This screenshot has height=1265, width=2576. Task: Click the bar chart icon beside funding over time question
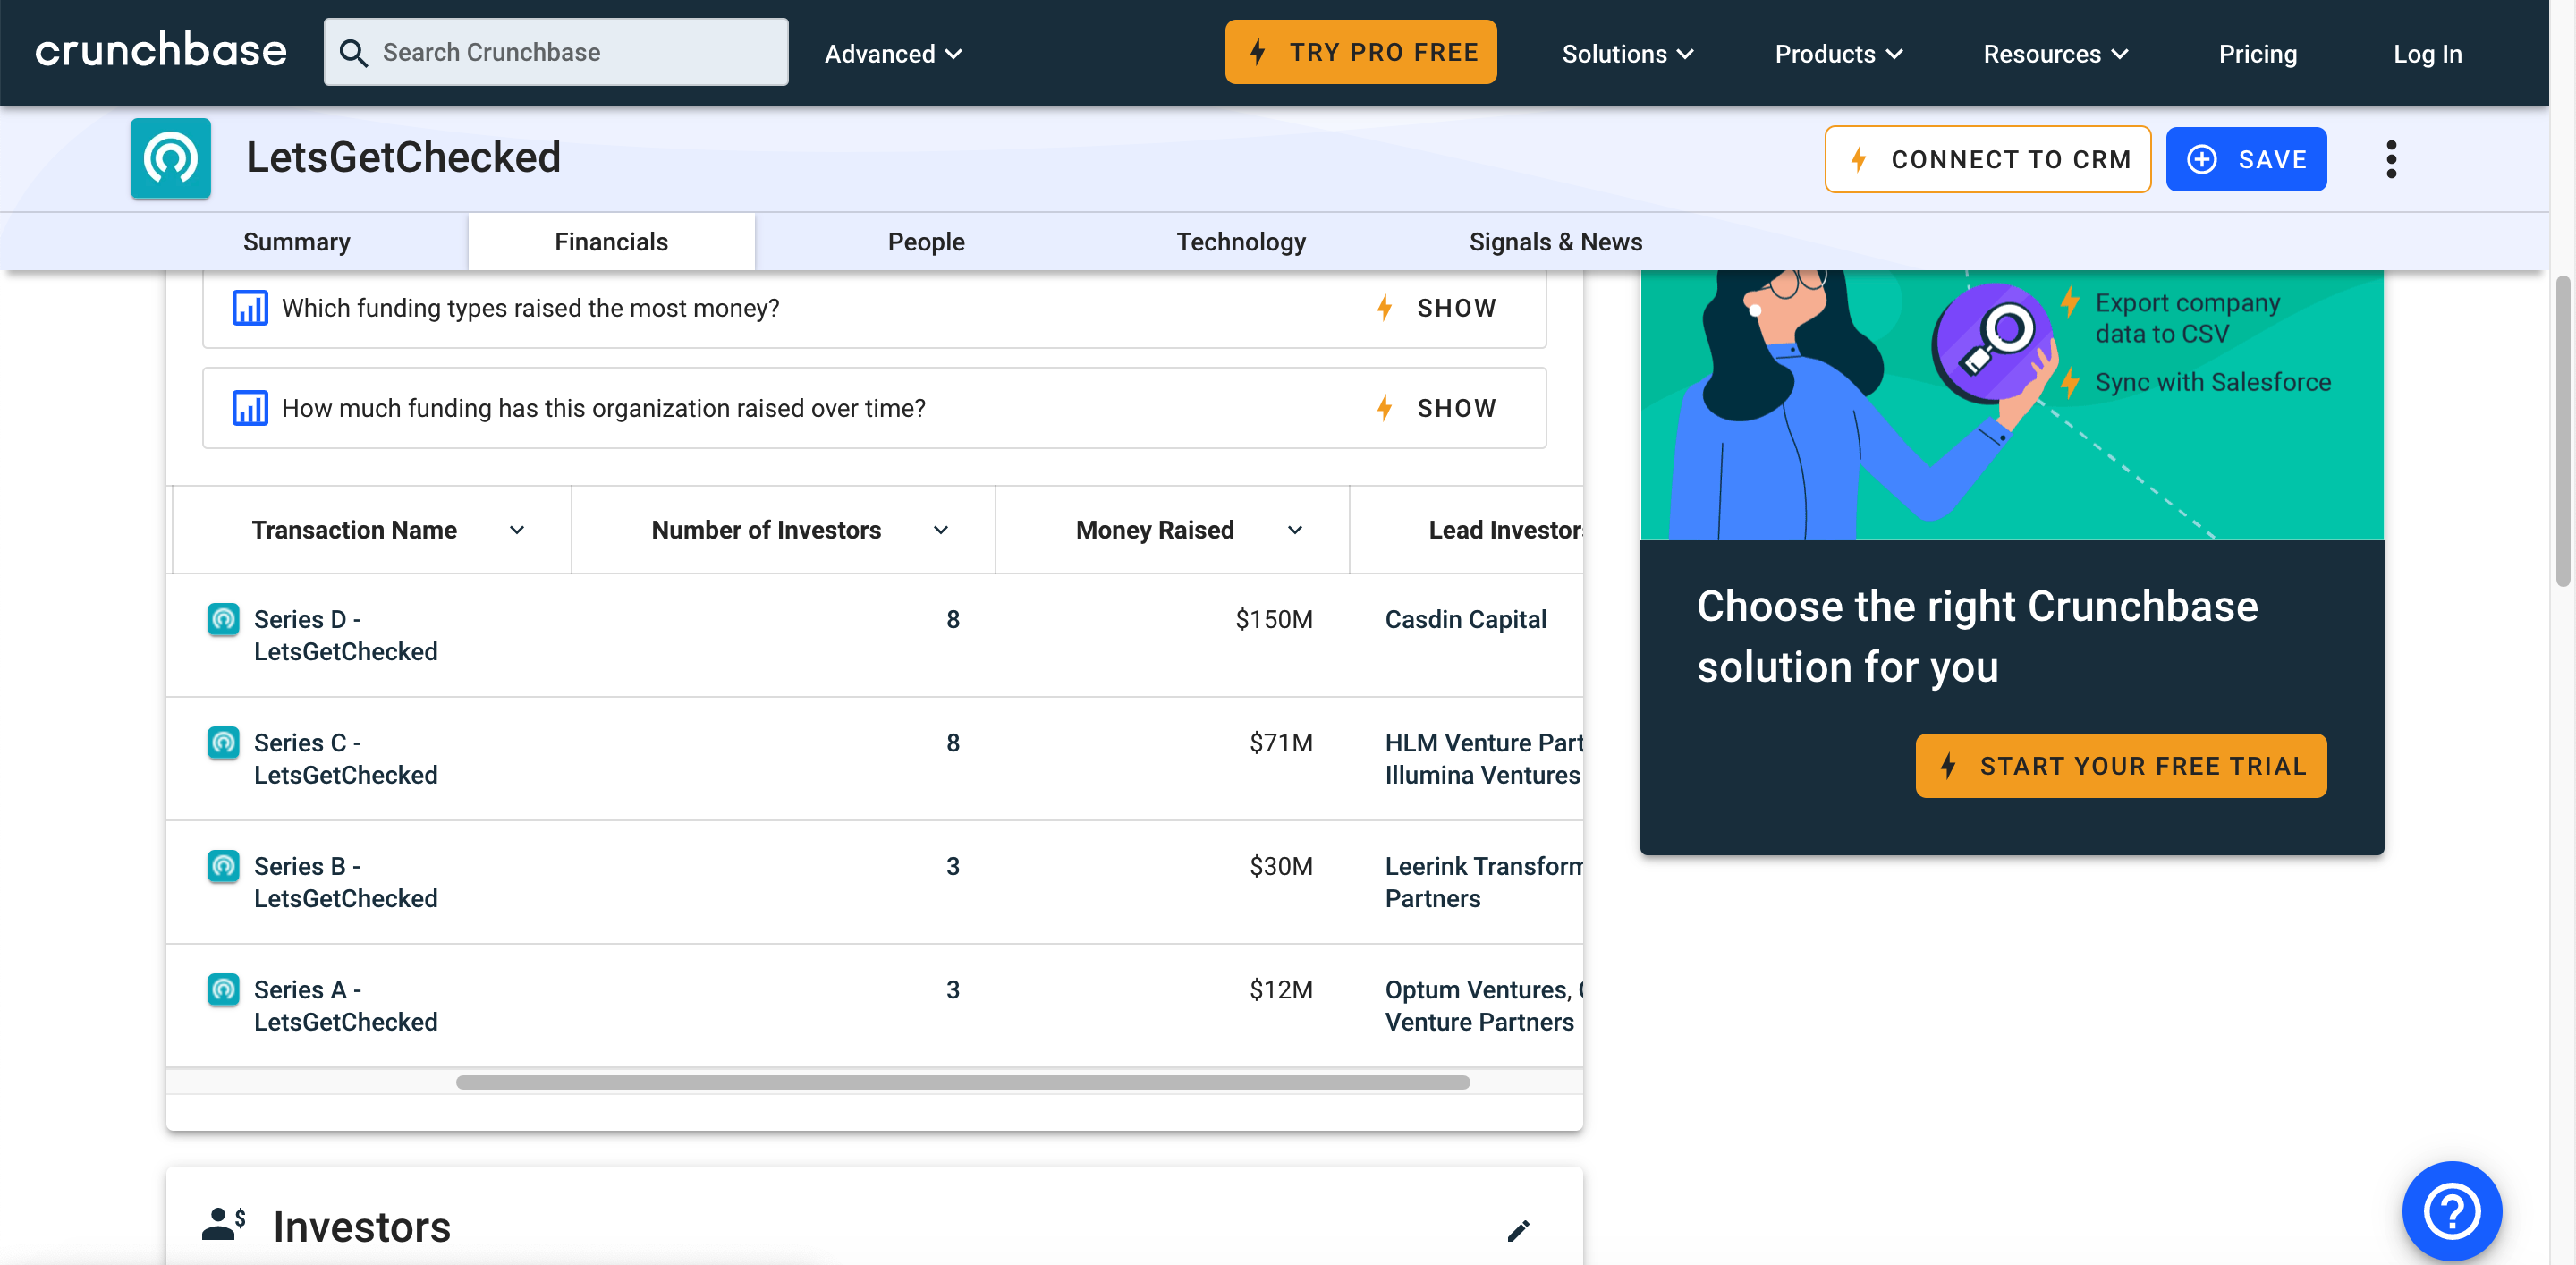click(x=250, y=408)
